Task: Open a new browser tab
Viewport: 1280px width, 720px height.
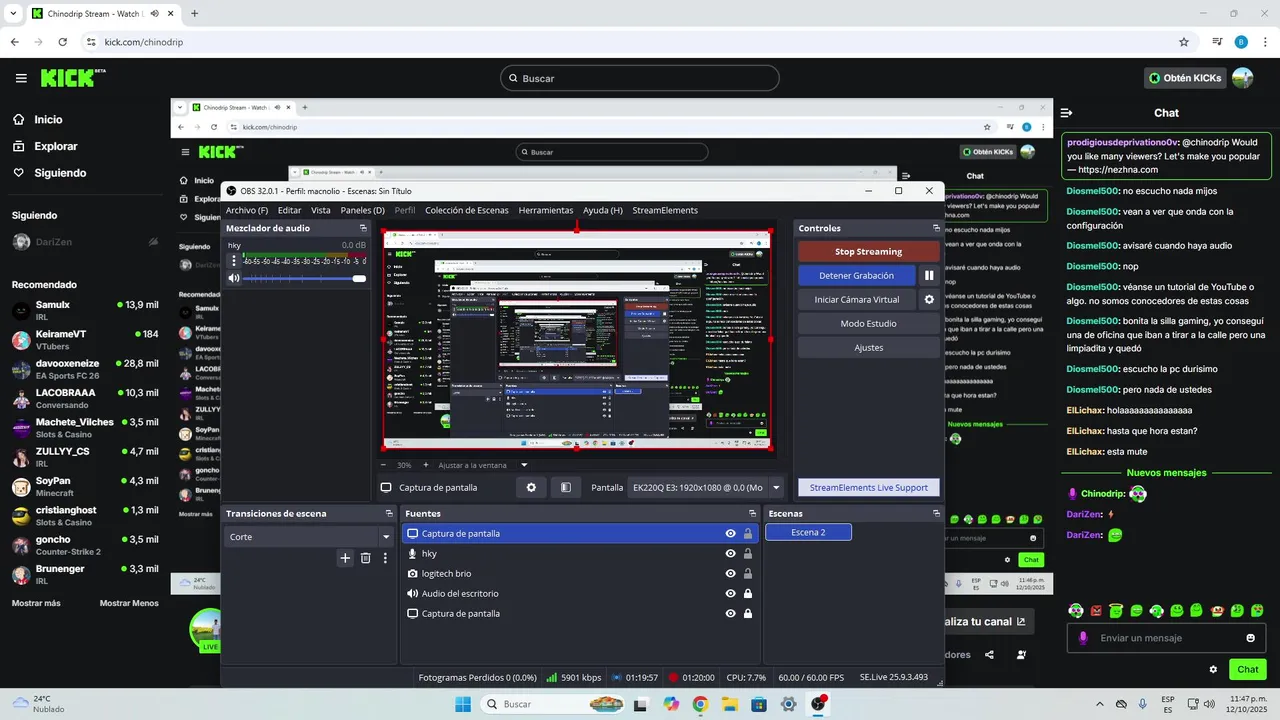Action: [194, 14]
